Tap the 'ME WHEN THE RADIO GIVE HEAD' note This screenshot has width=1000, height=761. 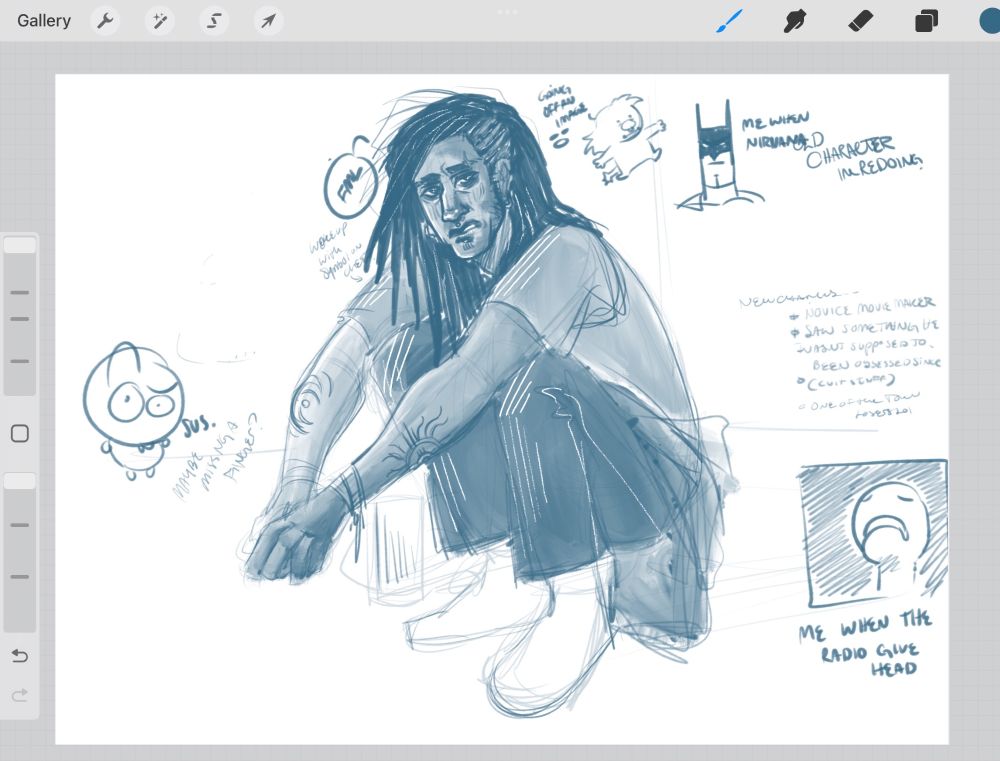coord(866,643)
